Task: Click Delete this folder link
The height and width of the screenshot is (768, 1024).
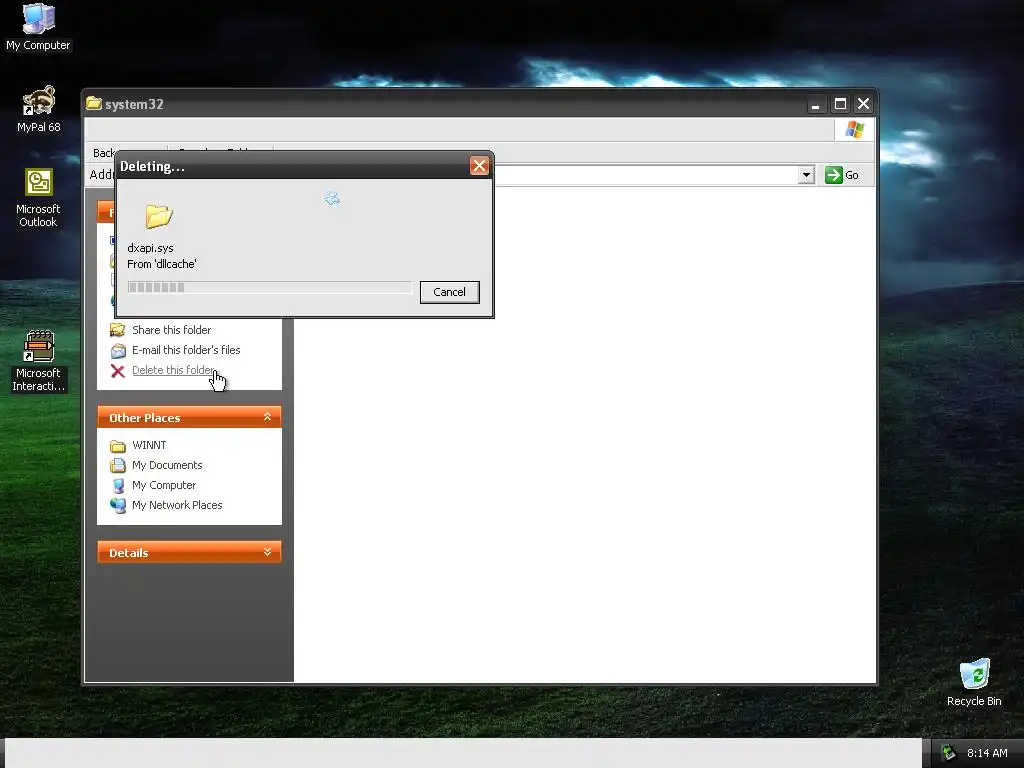Action: 174,370
